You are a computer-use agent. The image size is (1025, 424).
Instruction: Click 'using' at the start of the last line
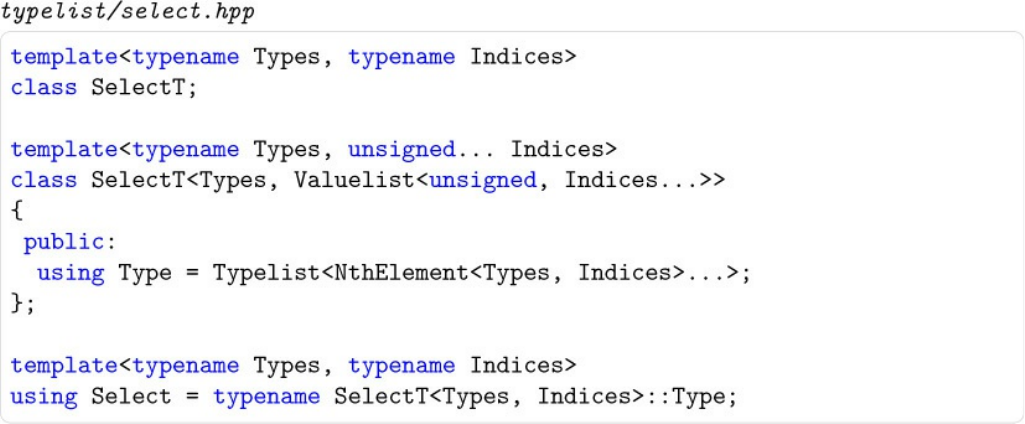coord(43,396)
